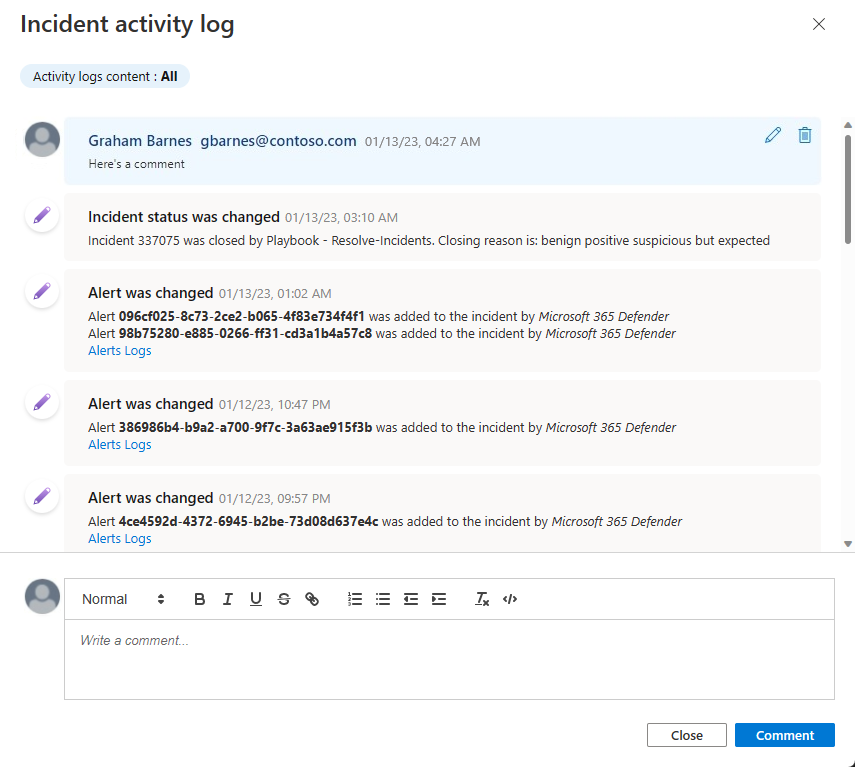Open Alerts Logs for alert 386986b4
Viewport: 855px width, 767px height.
pos(119,444)
